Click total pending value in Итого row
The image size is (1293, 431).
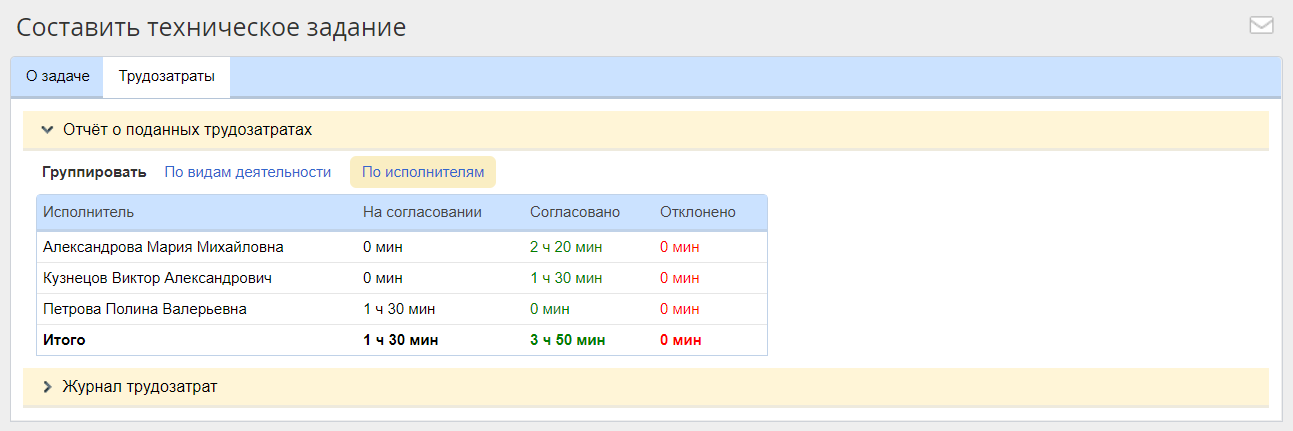pyautogui.click(x=401, y=340)
